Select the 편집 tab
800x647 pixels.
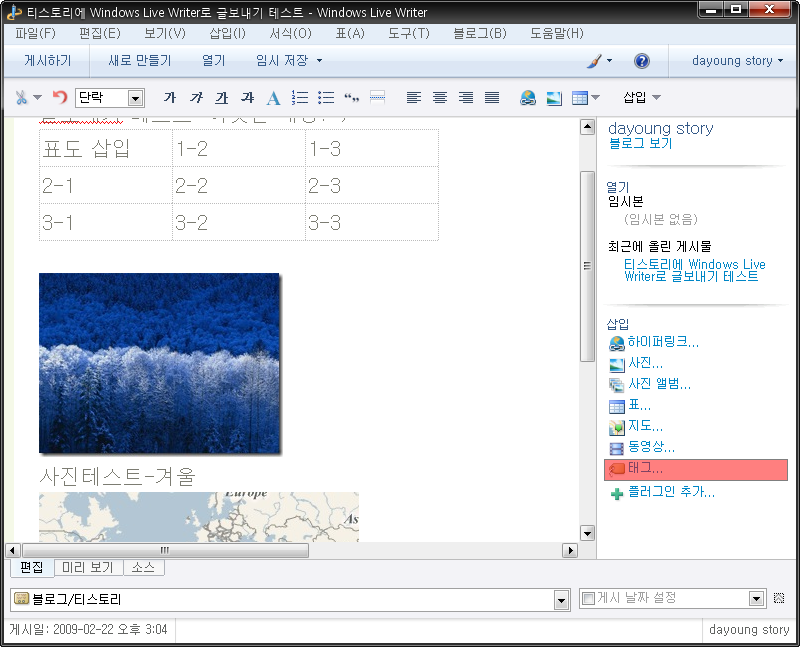(x=32, y=567)
